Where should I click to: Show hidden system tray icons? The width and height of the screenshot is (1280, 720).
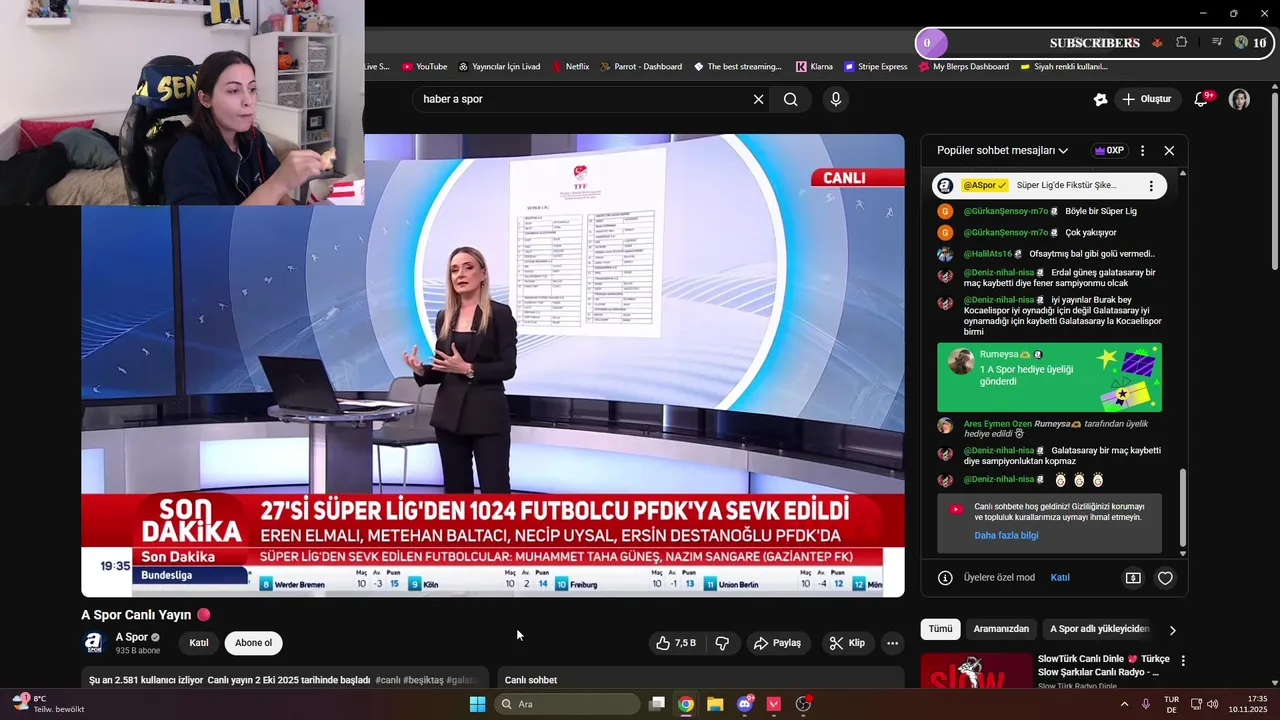point(1124,704)
